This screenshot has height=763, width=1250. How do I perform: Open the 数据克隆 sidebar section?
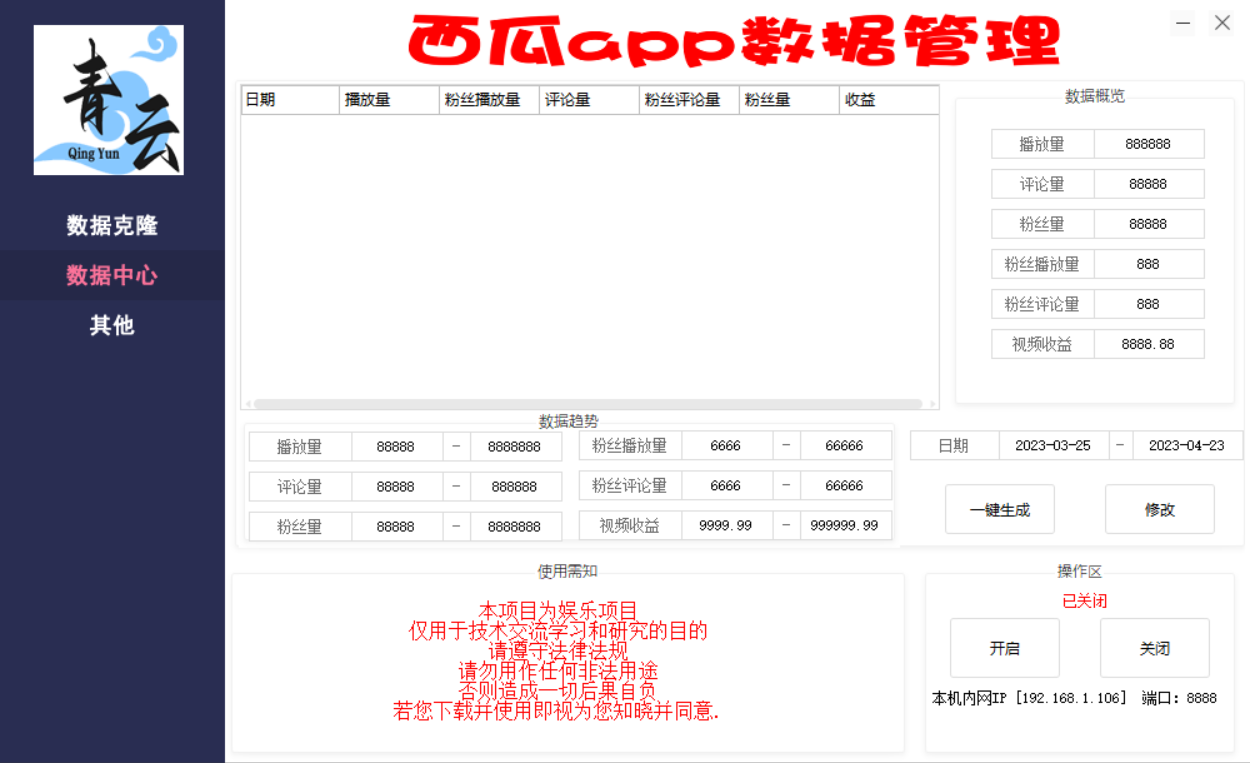[112, 225]
